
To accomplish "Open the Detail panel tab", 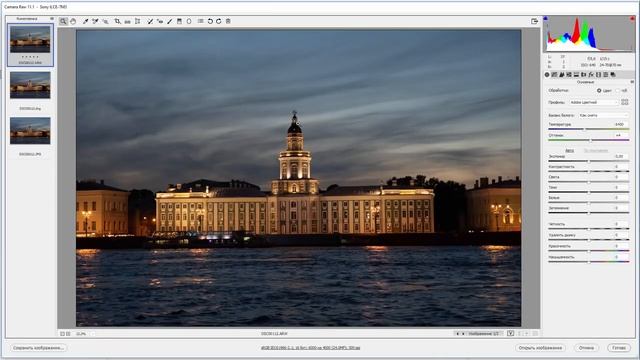I will pyautogui.click(x=562, y=75).
